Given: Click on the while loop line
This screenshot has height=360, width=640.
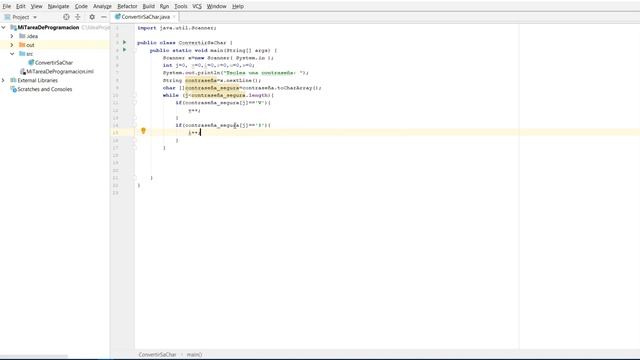Looking at the screenshot, I should coord(218,96).
